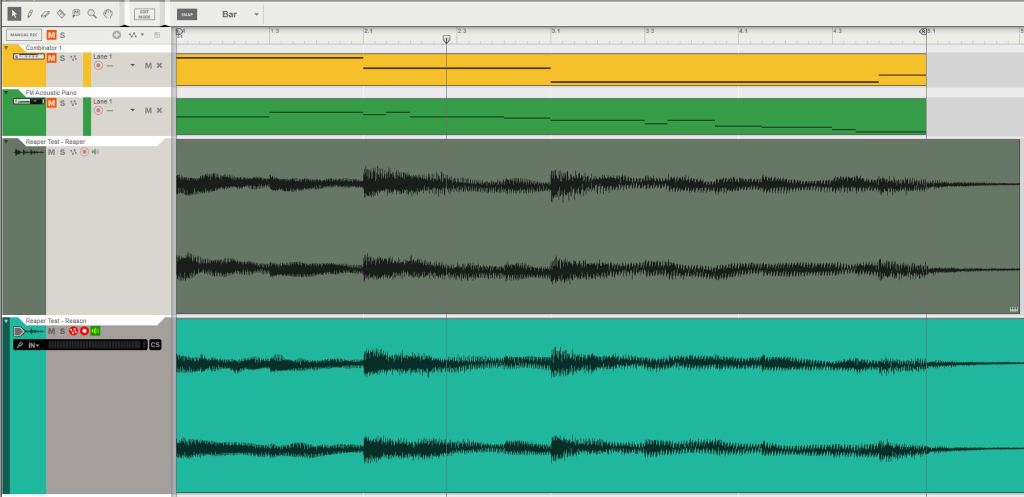This screenshot has width=1024, height=497.
Task: Click the Edit Mode button
Action: (144, 15)
